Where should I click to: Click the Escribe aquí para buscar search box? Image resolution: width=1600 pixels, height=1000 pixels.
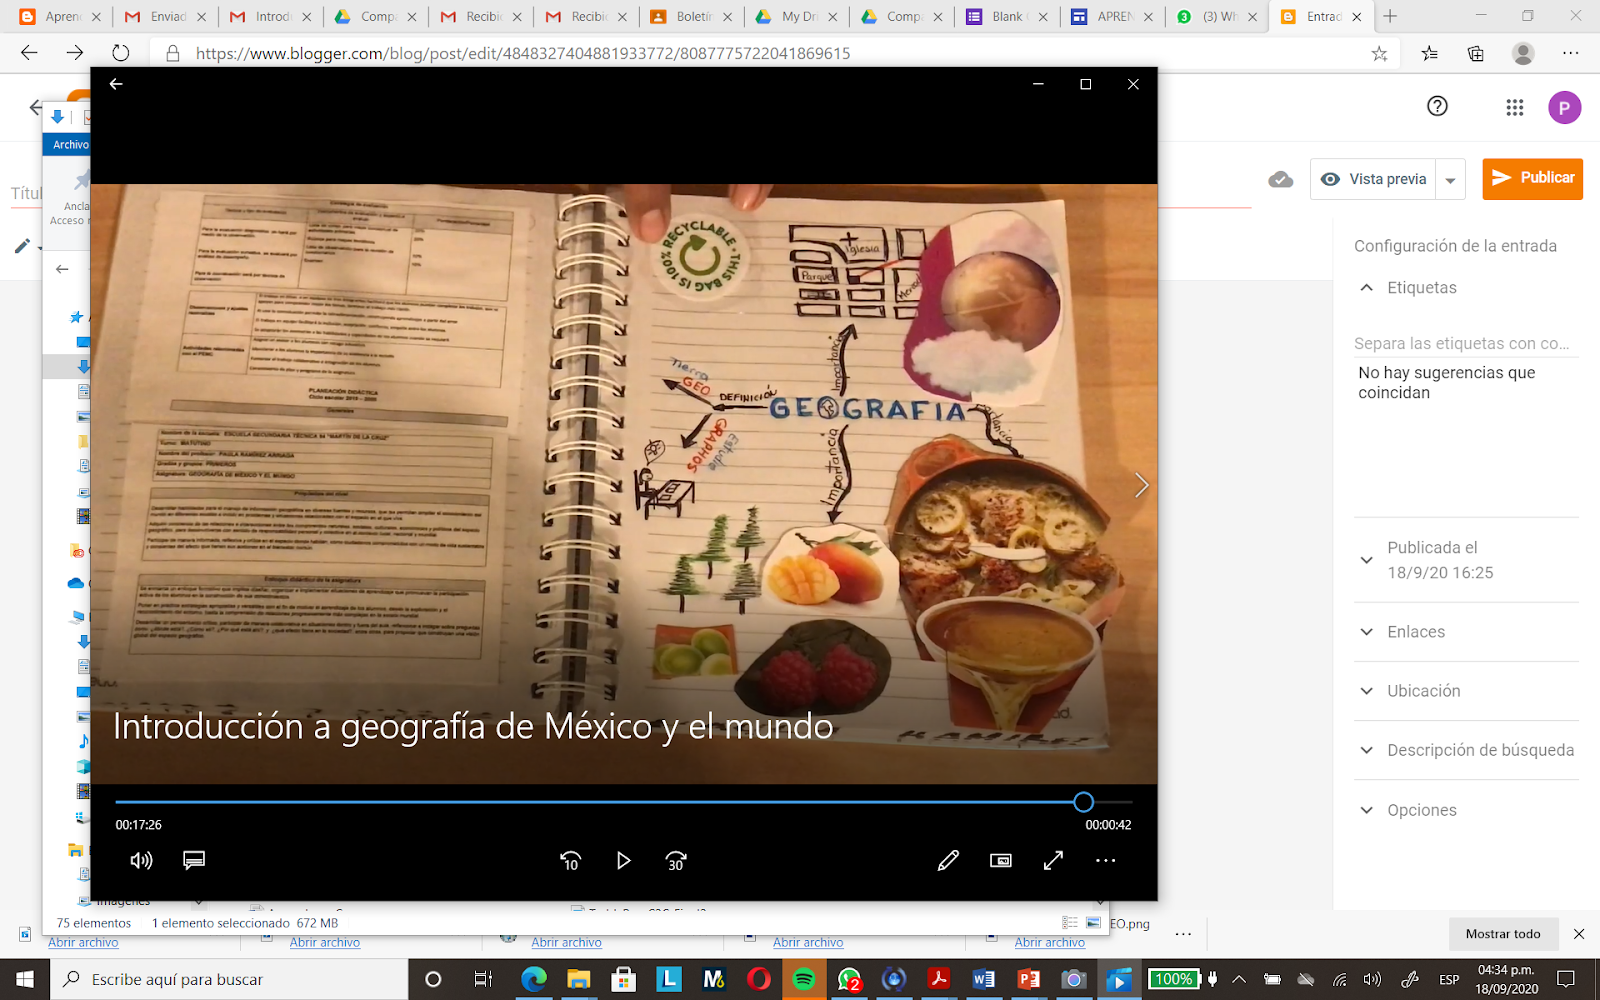pyautogui.click(x=229, y=979)
